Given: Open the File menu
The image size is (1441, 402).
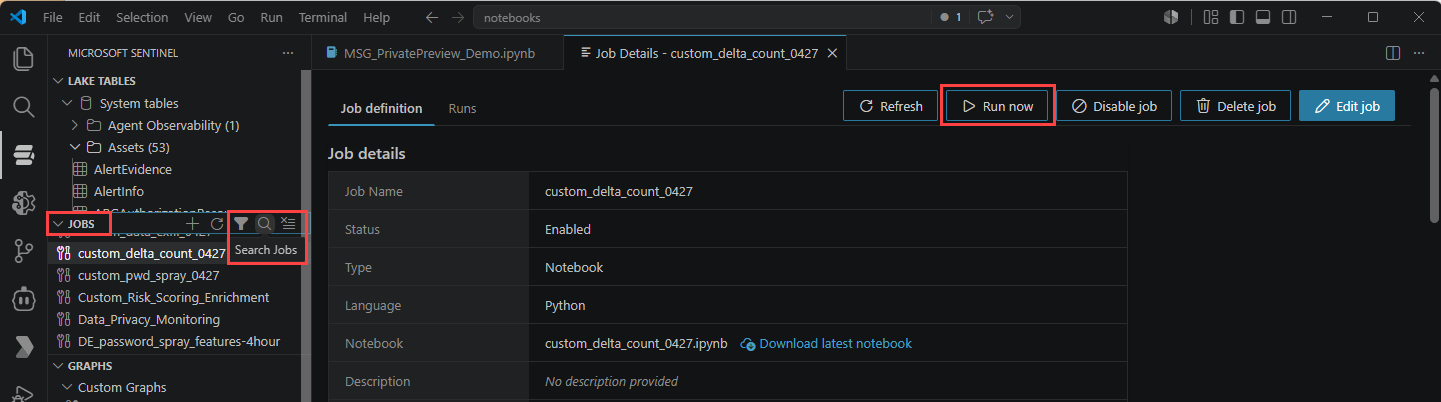Looking at the screenshot, I should click(53, 17).
